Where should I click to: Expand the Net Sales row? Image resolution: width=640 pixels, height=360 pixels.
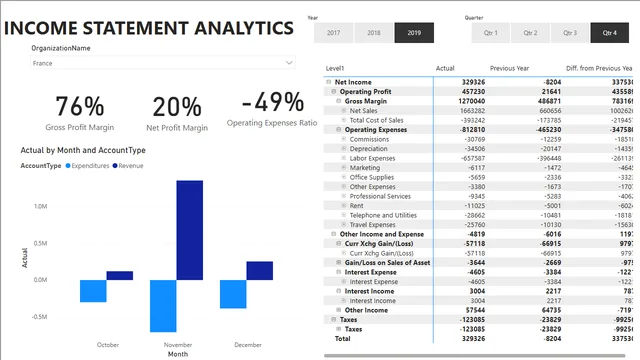click(343, 111)
